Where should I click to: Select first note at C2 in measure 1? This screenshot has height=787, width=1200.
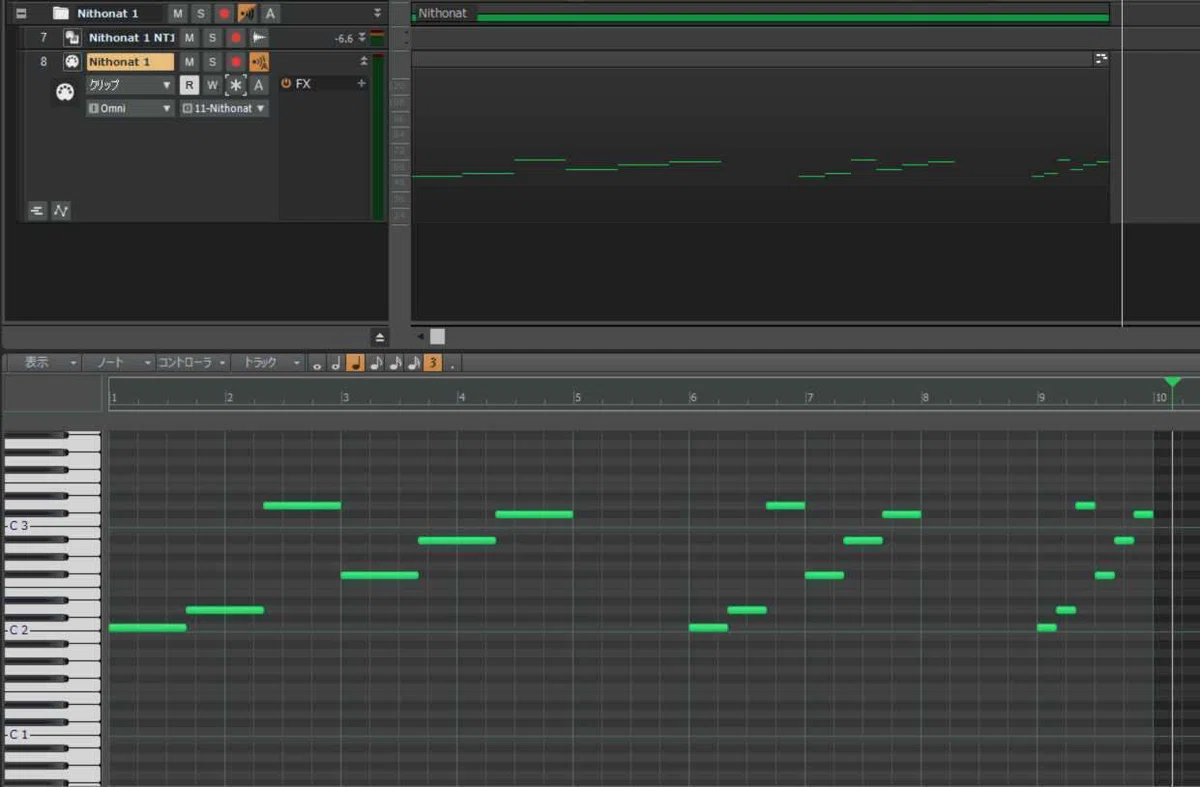(x=147, y=628)
